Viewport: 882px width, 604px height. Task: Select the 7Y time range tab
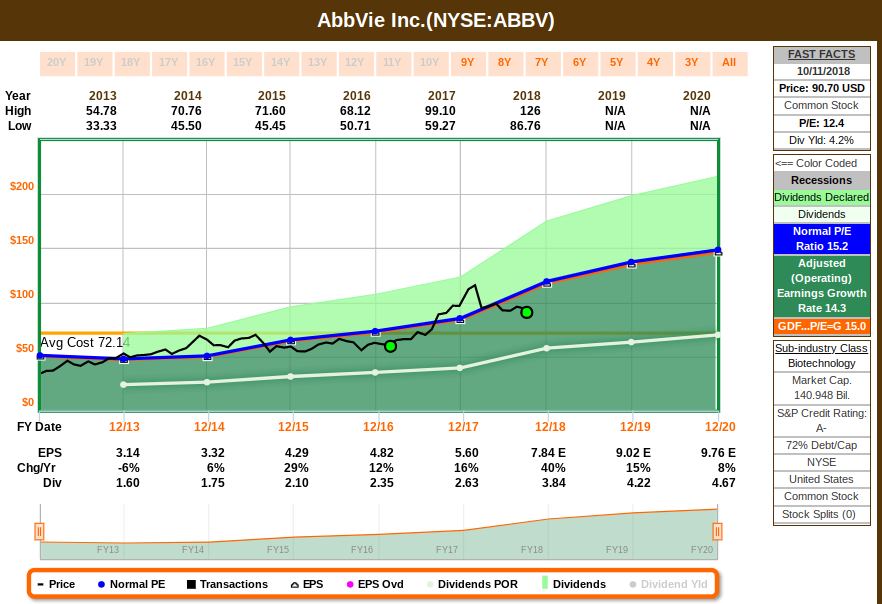[x=542, y=63]
